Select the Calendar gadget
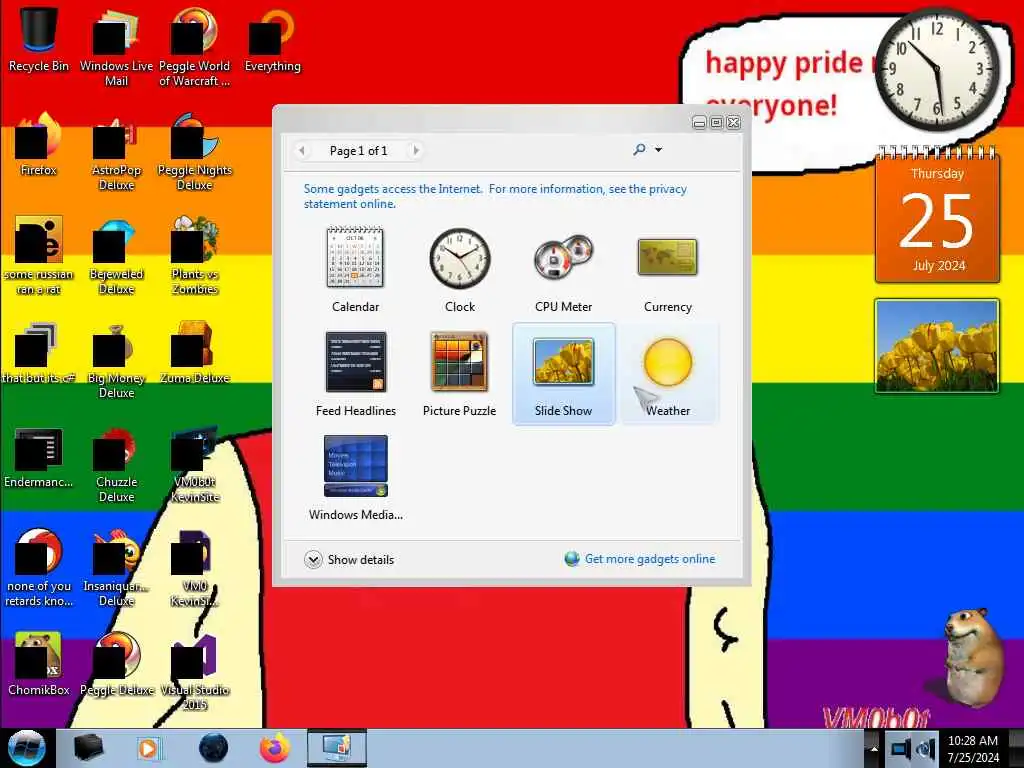Screen dimensions: 1024x768 355,270
